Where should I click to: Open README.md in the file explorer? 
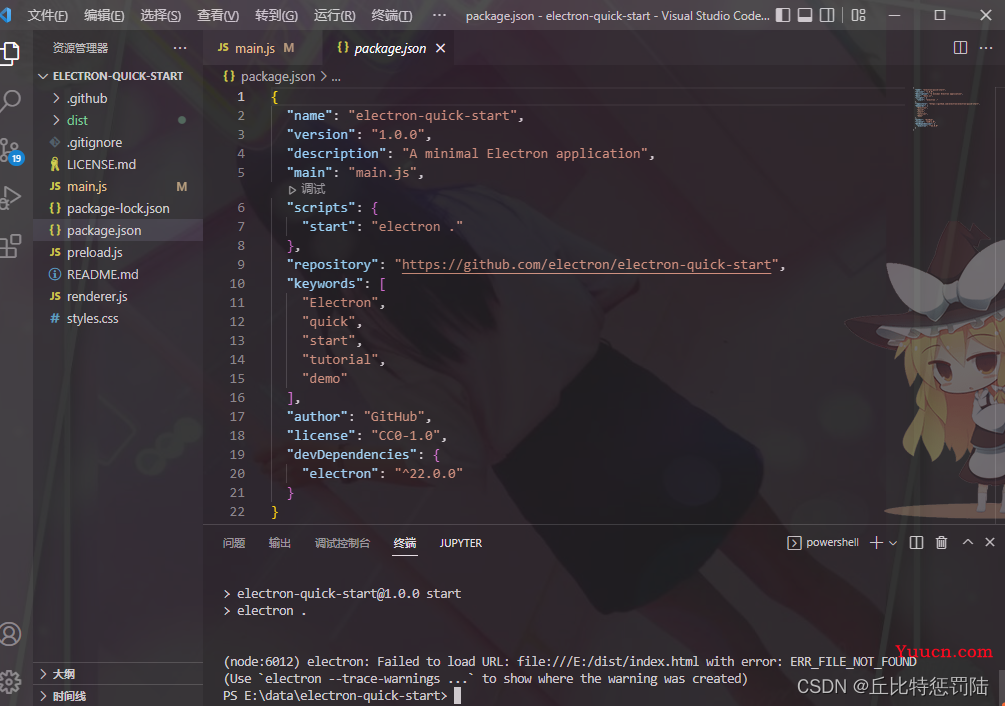point(118,275)
